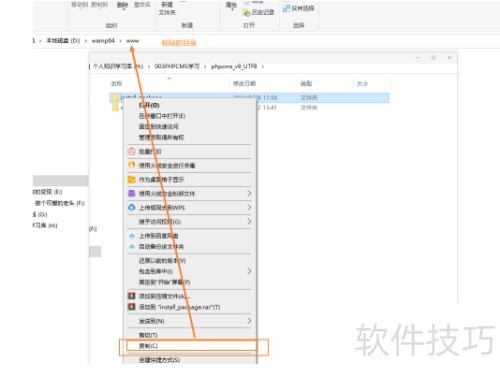Image resolution: width=500 pixels, height=377 pixels.
Task: Click the selected install_package folder icon
Action: click(115, 97)
